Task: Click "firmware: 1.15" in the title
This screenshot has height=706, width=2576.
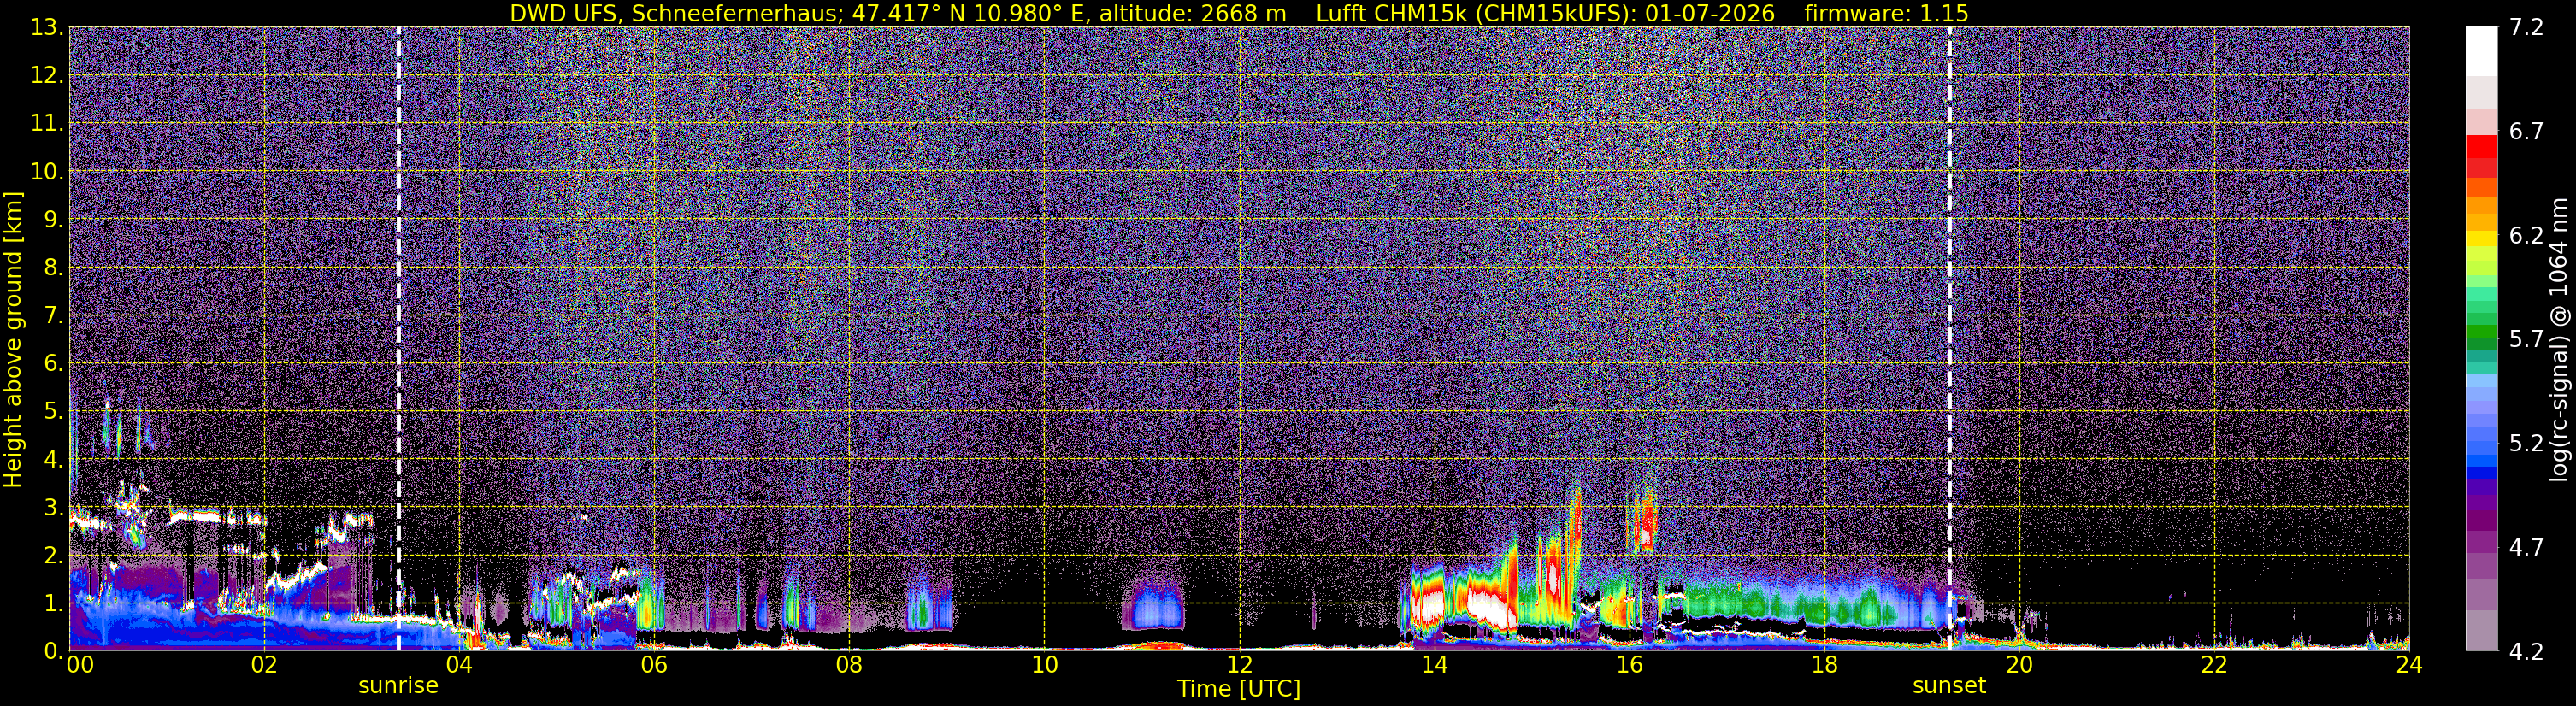Action: [1887, 13]
